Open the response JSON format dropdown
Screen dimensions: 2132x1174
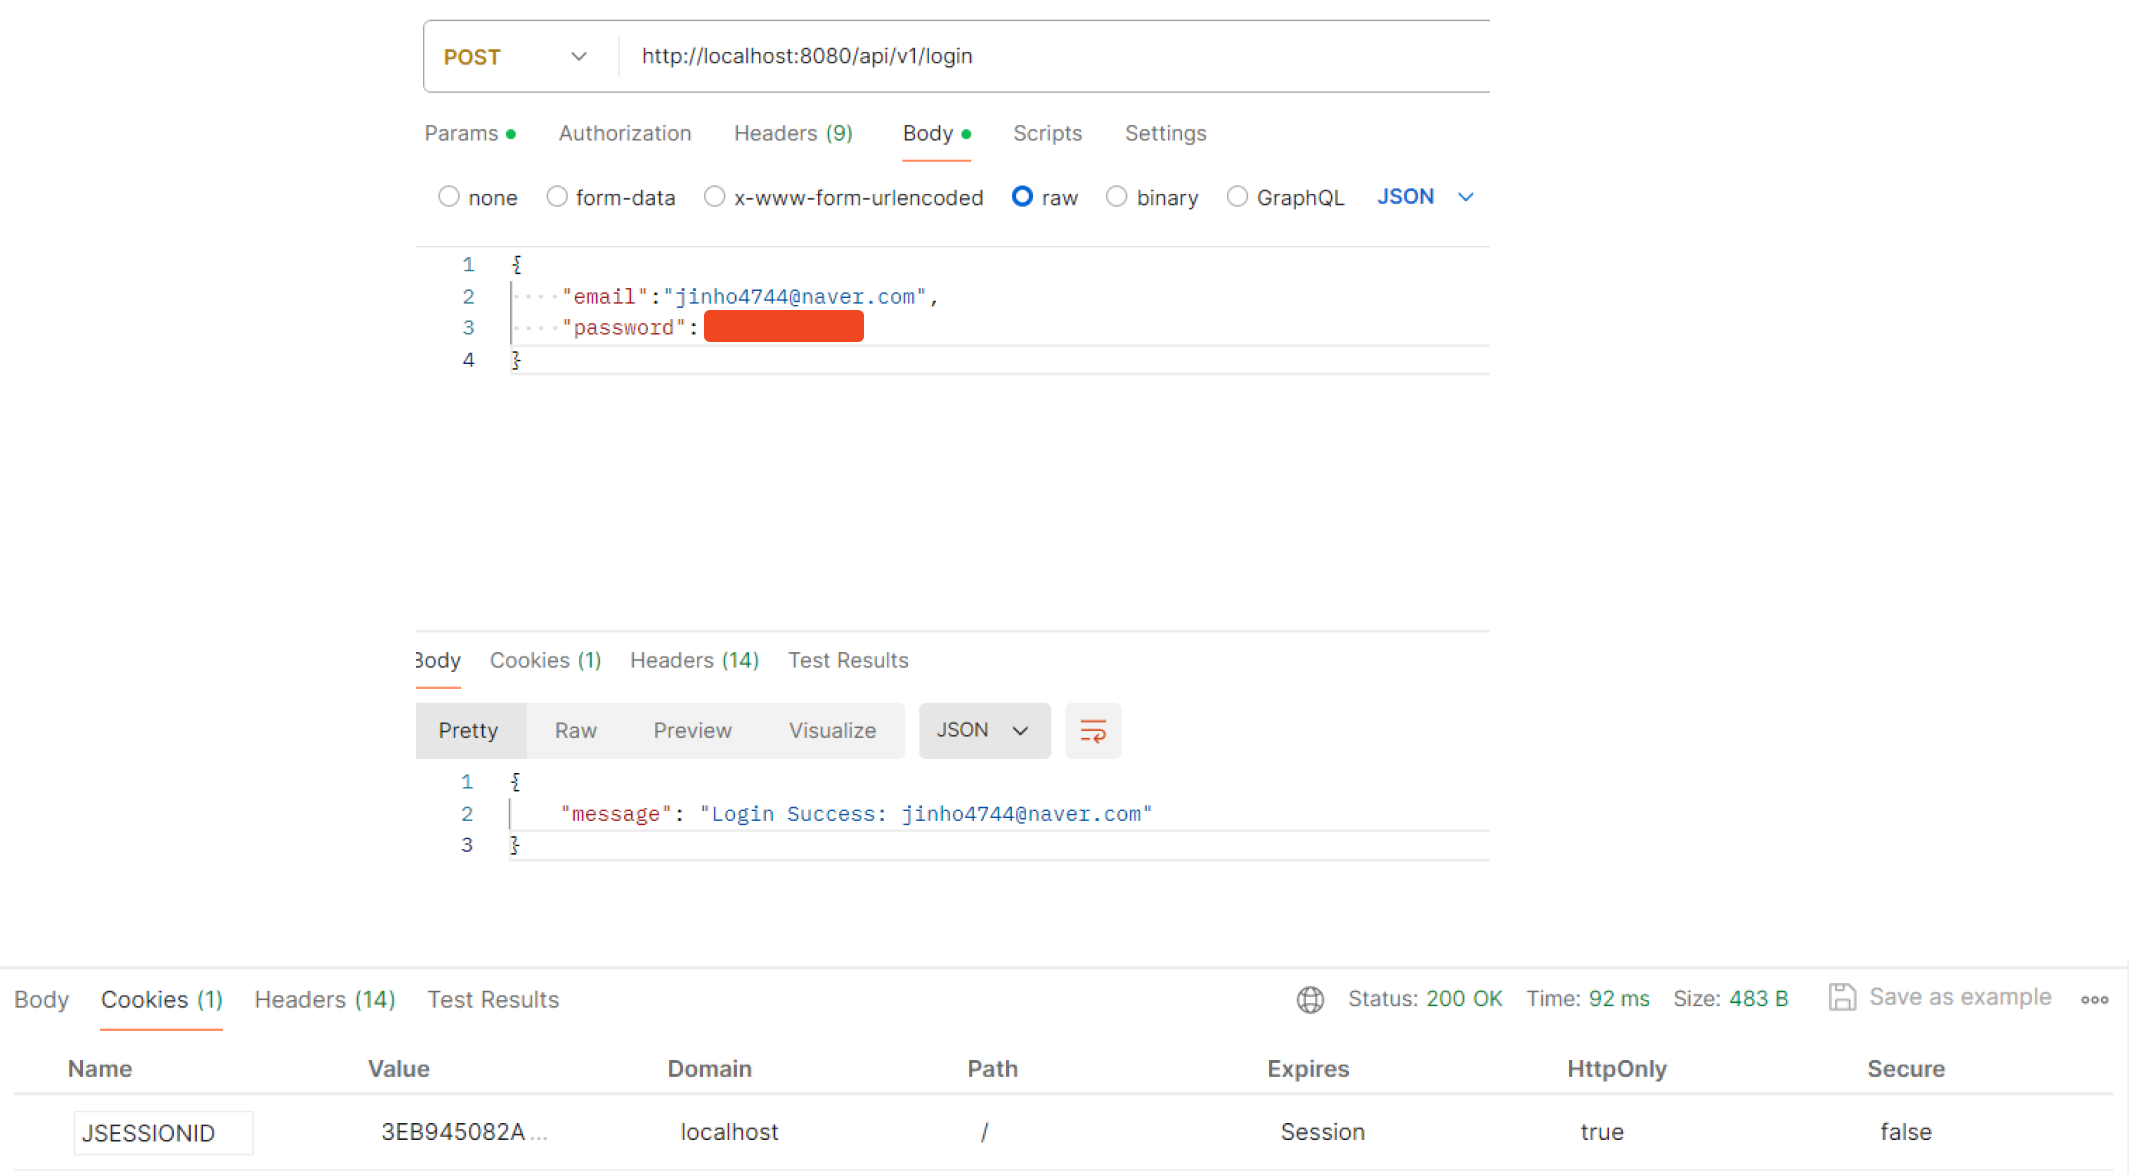(x=984, y=731)
